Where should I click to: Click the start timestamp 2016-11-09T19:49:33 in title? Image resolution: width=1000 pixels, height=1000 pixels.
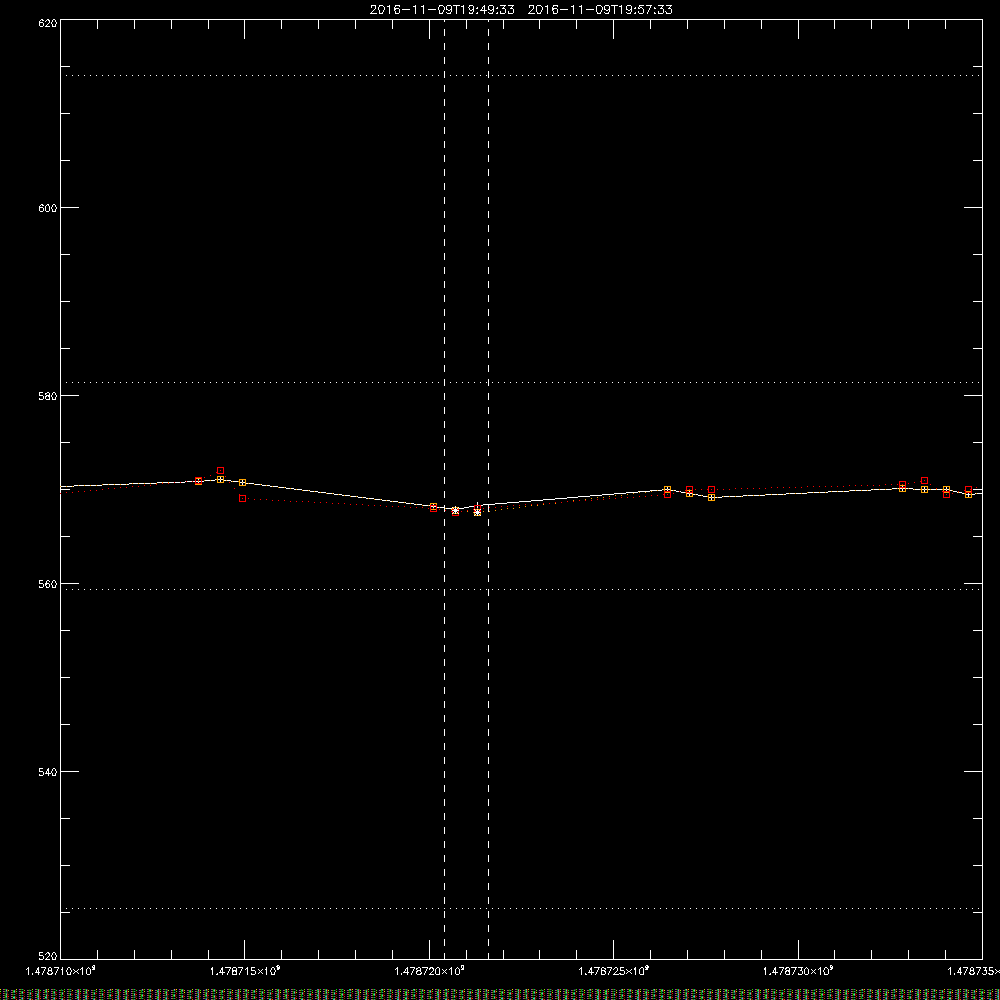442,10
